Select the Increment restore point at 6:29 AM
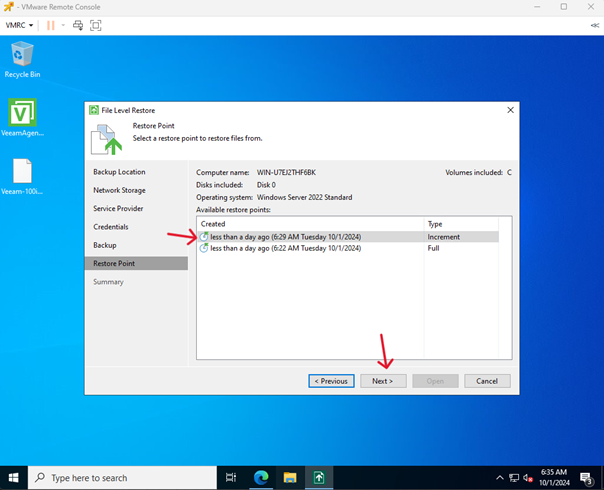The image size is (604, 490). coord(280,237)
